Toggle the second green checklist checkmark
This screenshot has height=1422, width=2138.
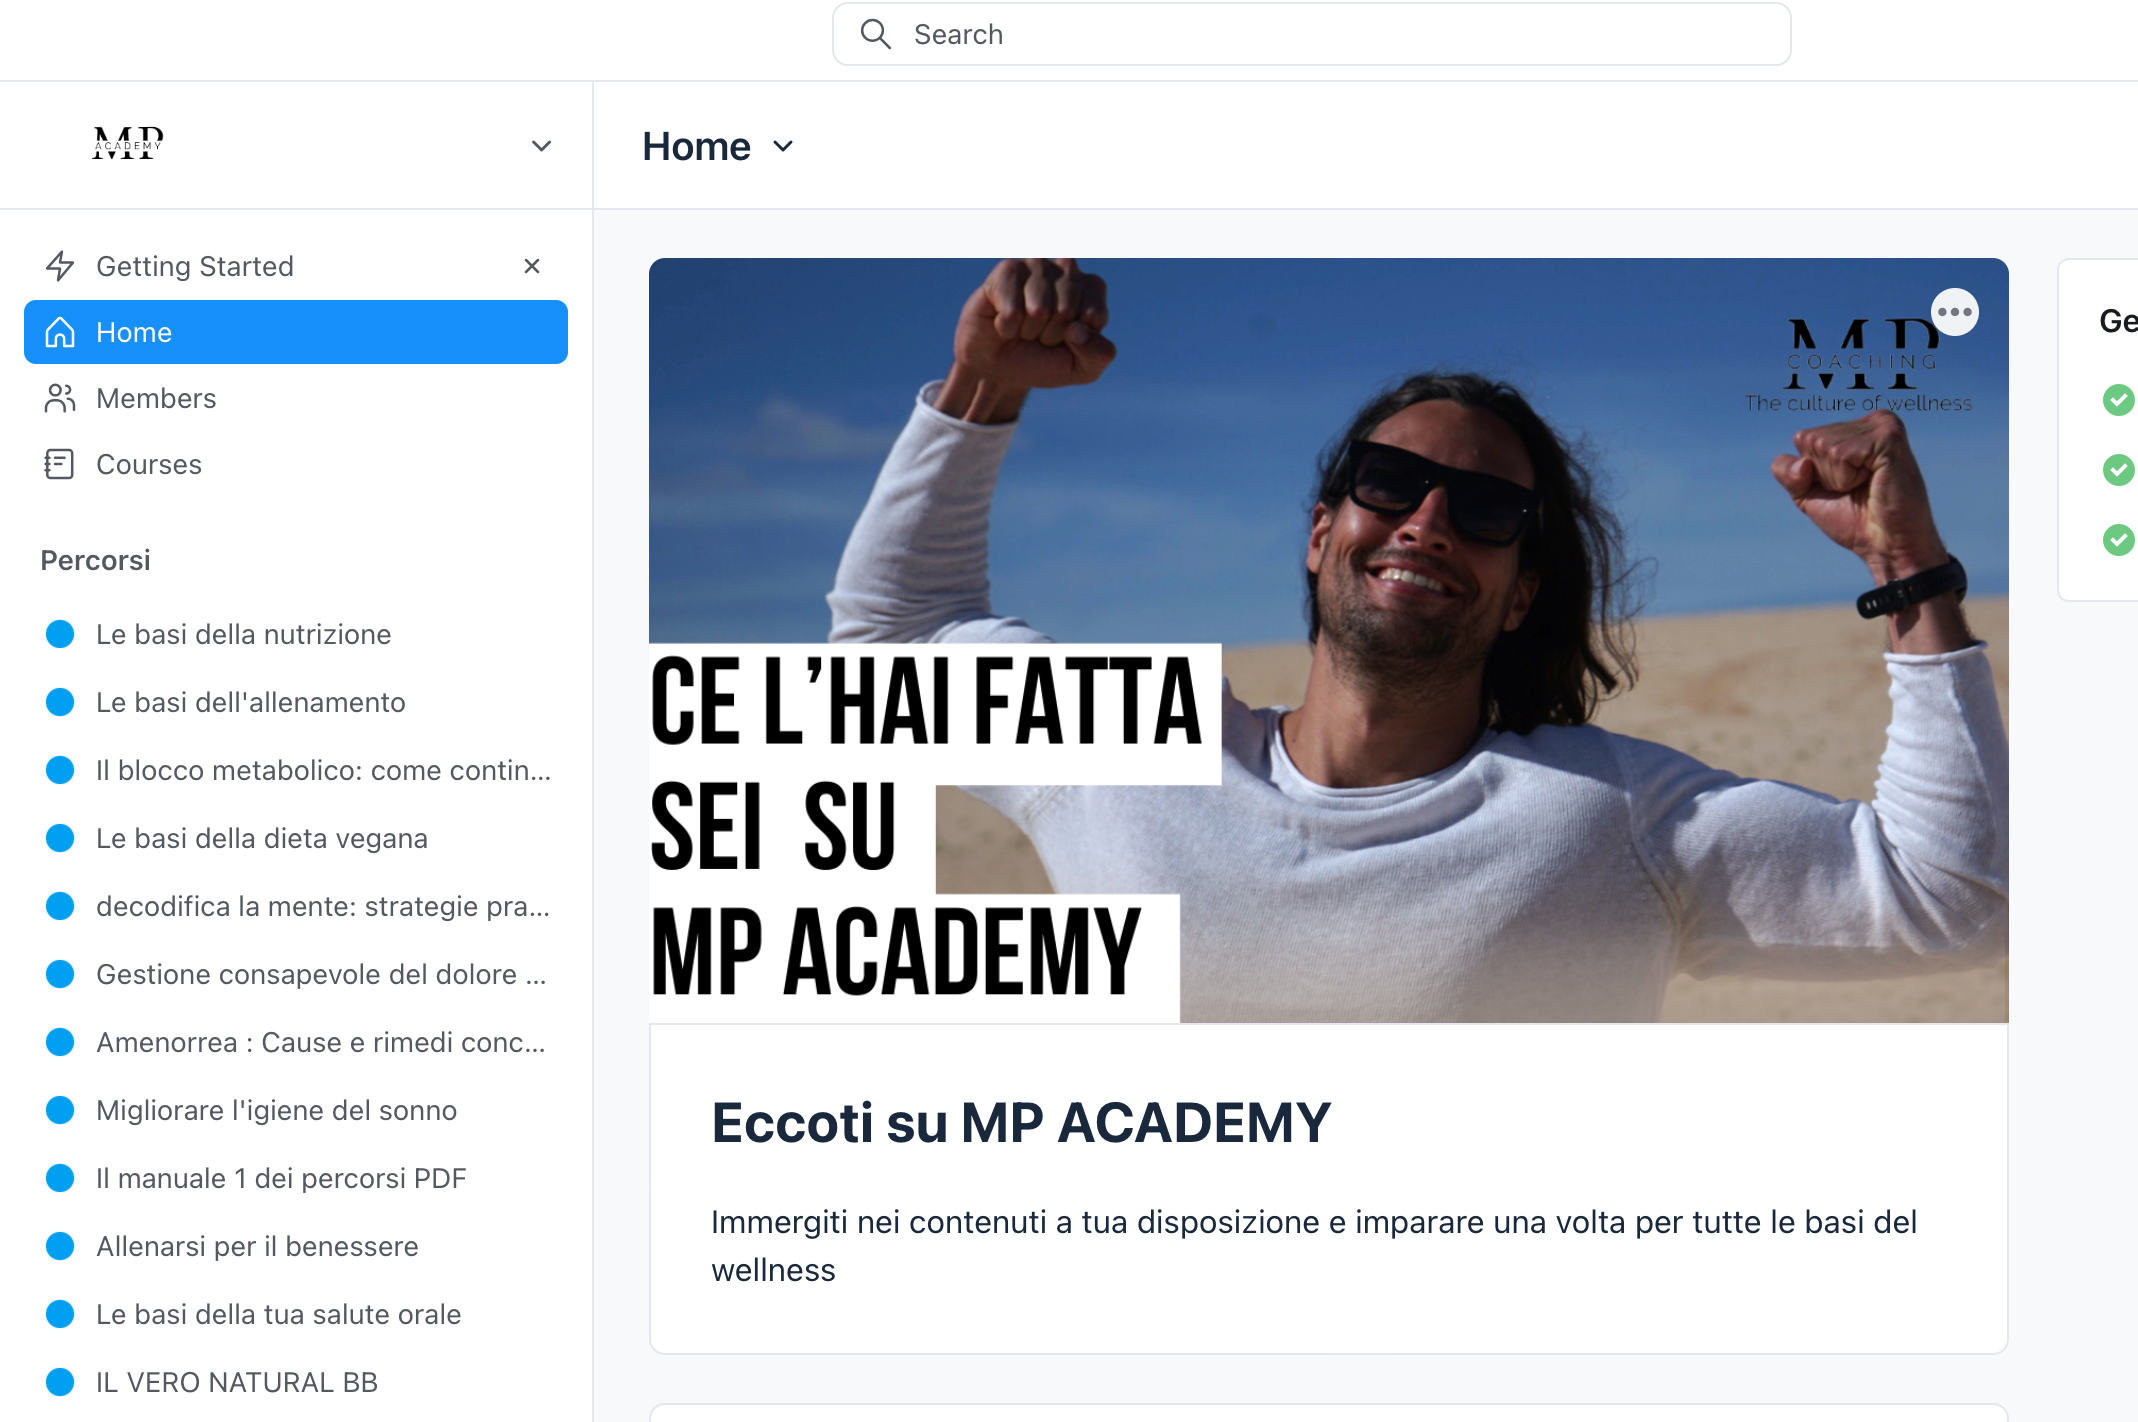click(x=2118, y=470)
